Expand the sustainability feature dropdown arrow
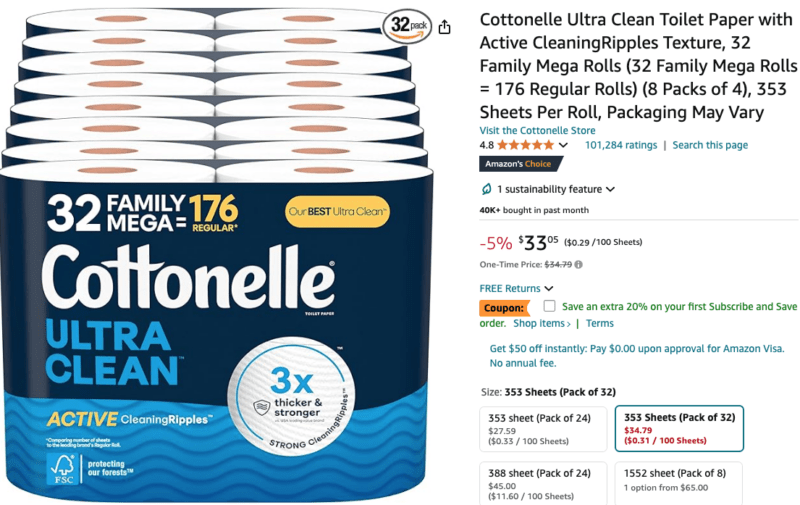800x505 pixels. (610, 189)
